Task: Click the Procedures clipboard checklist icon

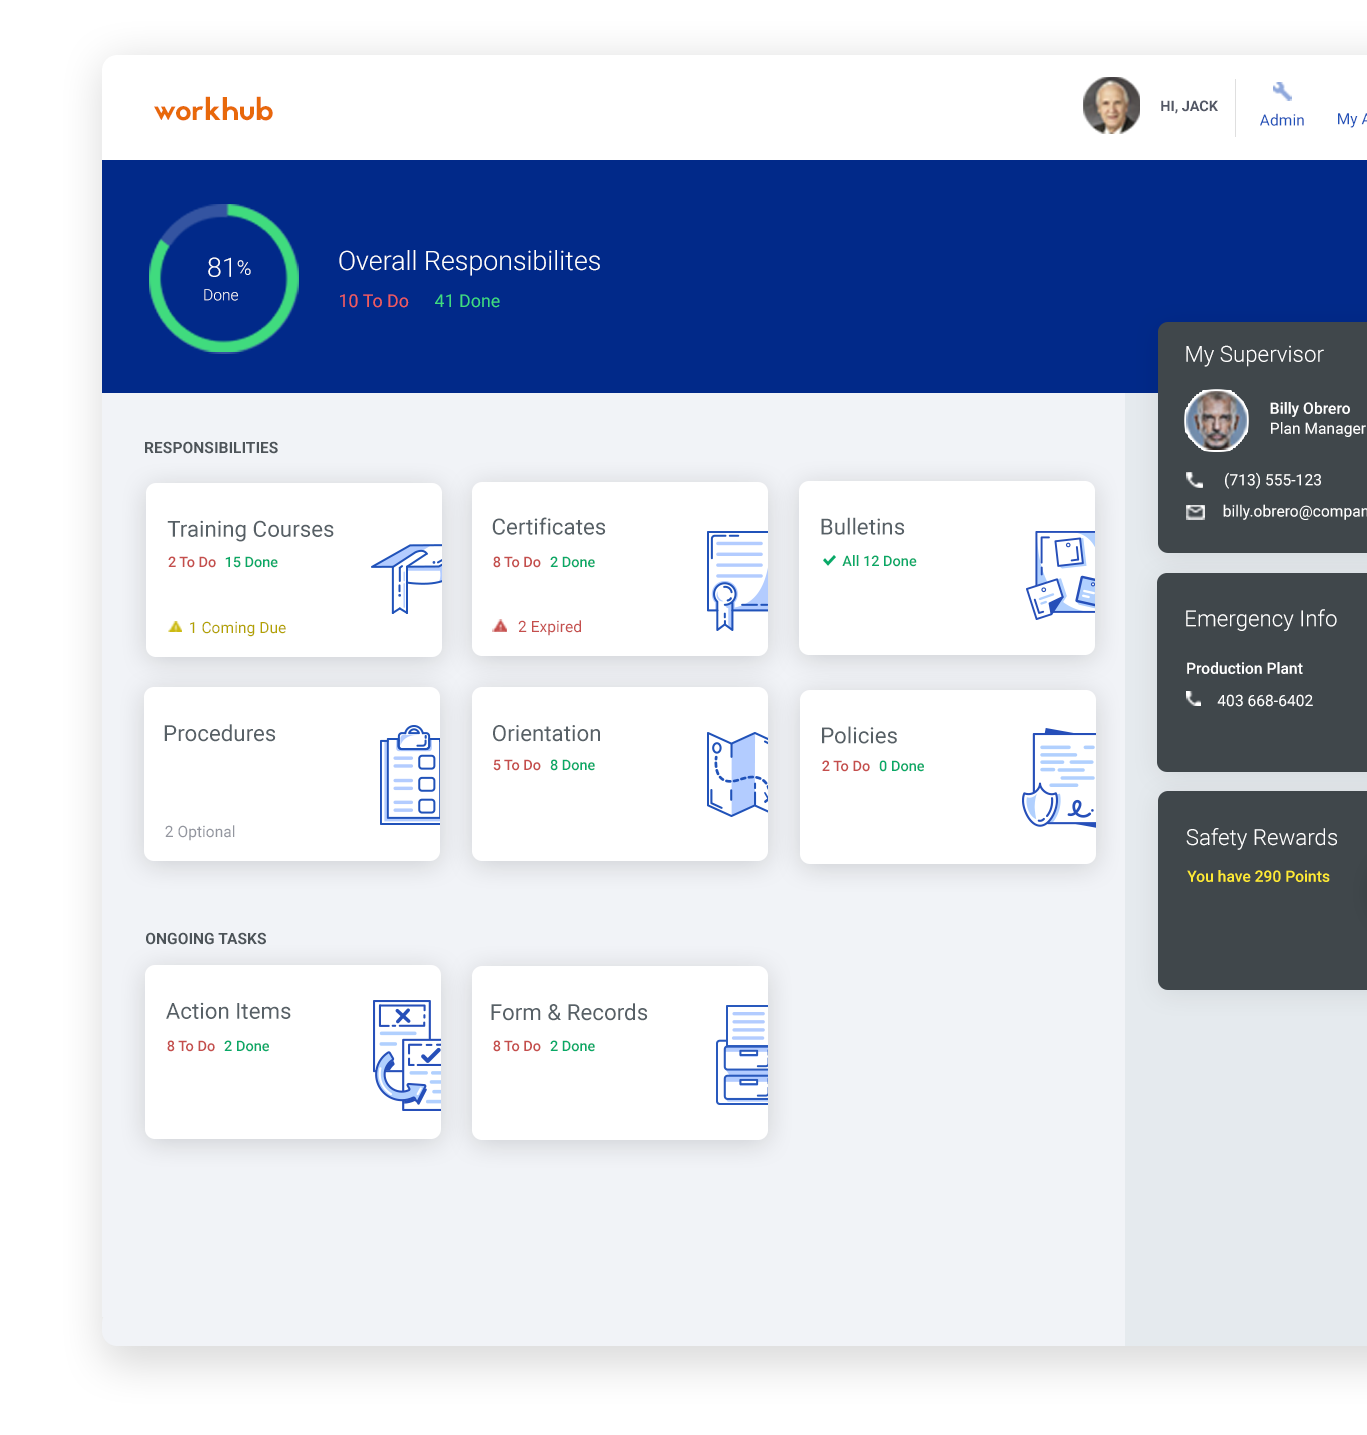Action: pos(410,775)
